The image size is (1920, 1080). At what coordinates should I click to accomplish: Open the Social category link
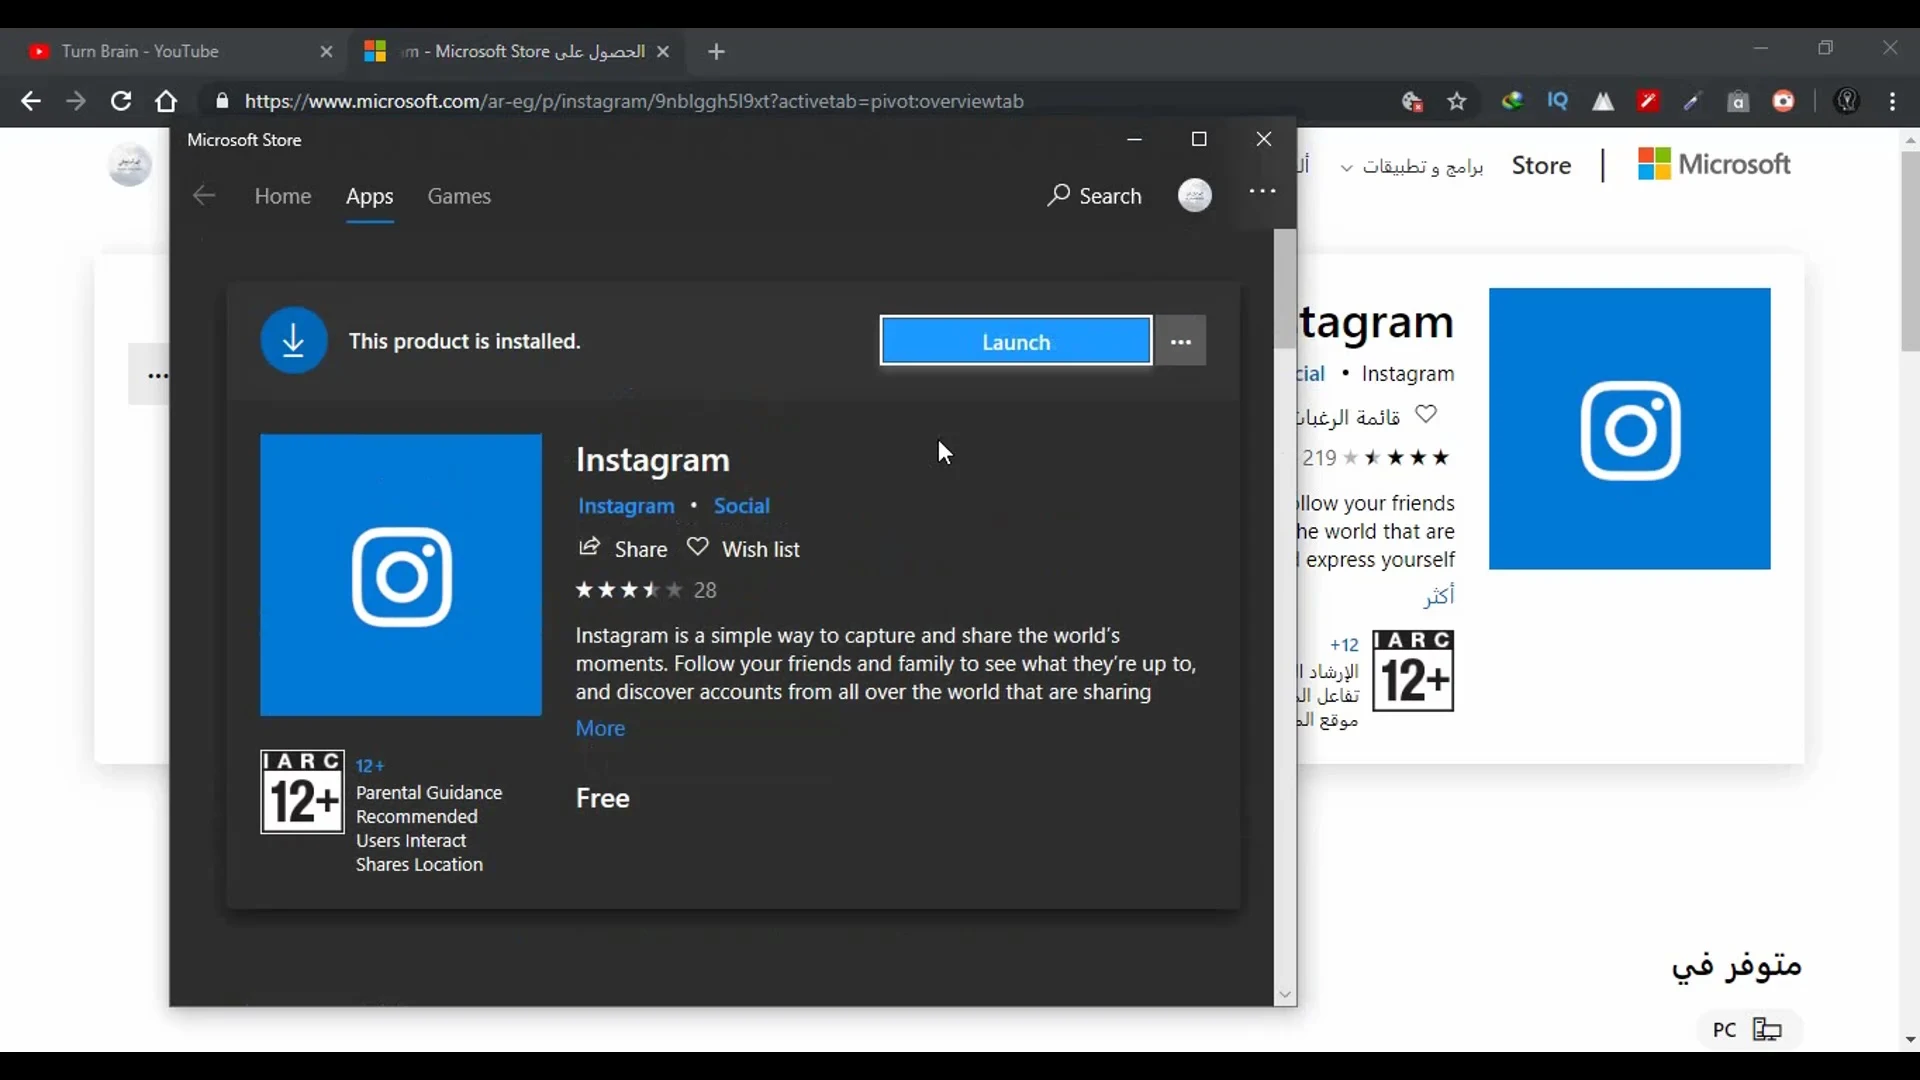(x=742, y=506)
